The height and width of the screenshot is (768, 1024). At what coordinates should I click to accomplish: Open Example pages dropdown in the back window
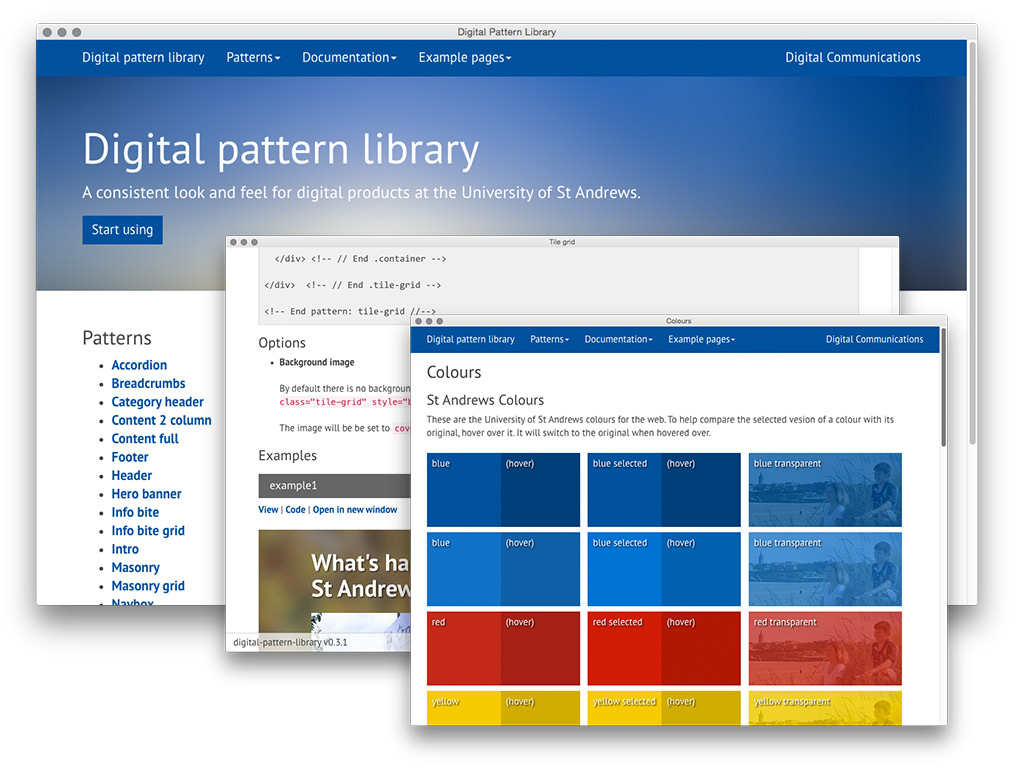[x=464, y=57]
